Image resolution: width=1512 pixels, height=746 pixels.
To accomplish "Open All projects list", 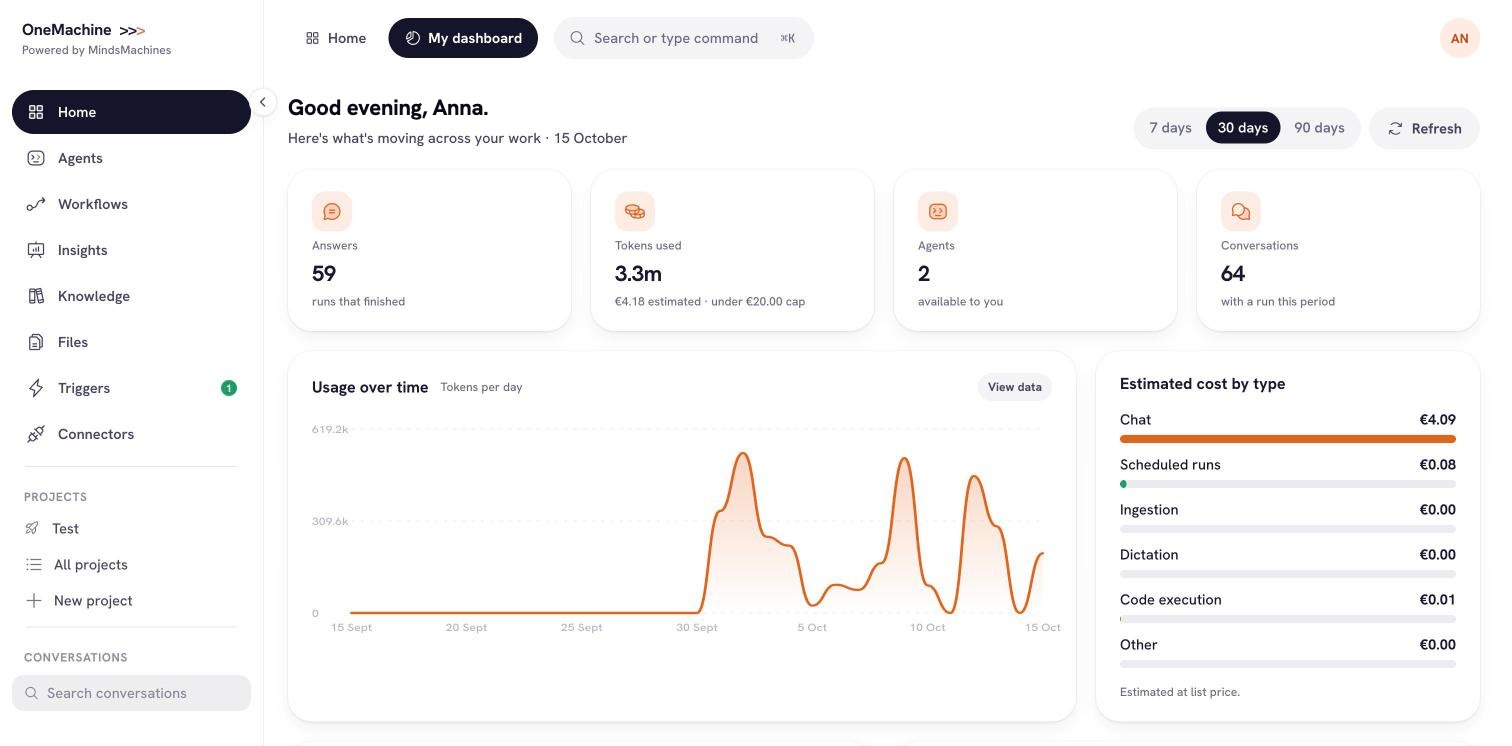I will [x=131, y=564].
